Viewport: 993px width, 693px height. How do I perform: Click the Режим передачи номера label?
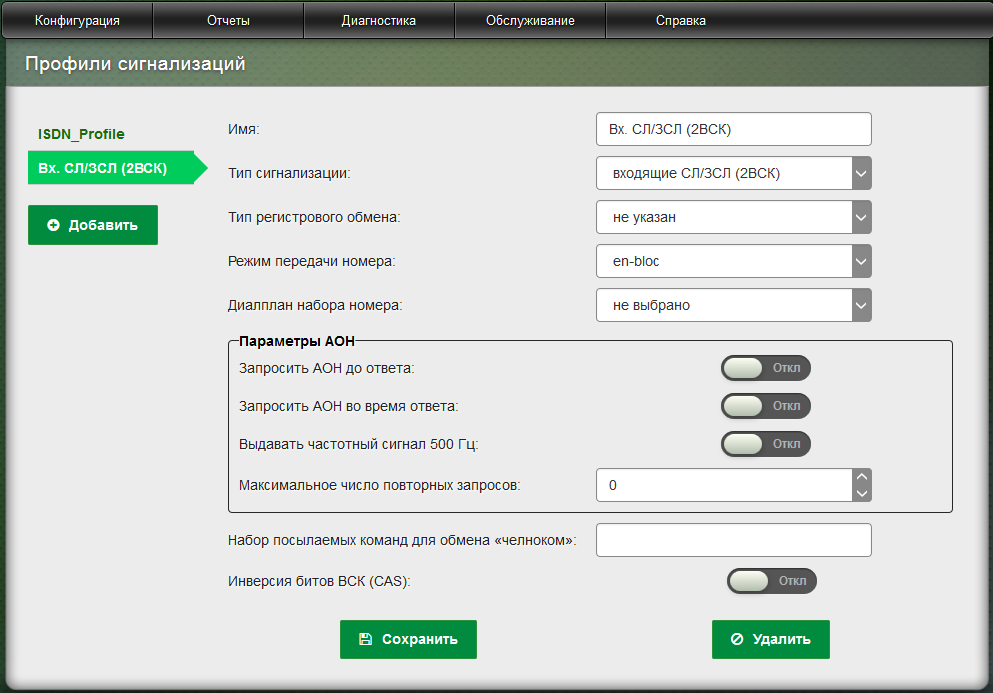[x=312, y=261]
